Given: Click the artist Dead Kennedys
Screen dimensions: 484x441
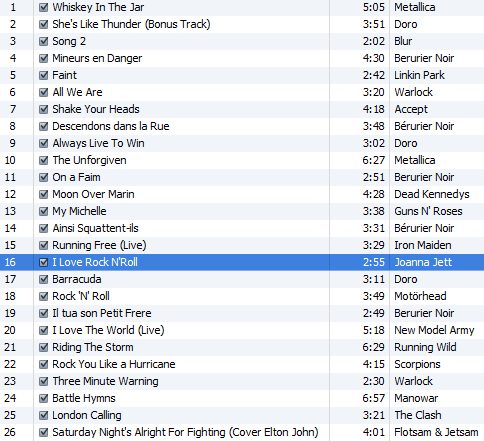Looking at the screenshot, I should [x=432, y=194].
